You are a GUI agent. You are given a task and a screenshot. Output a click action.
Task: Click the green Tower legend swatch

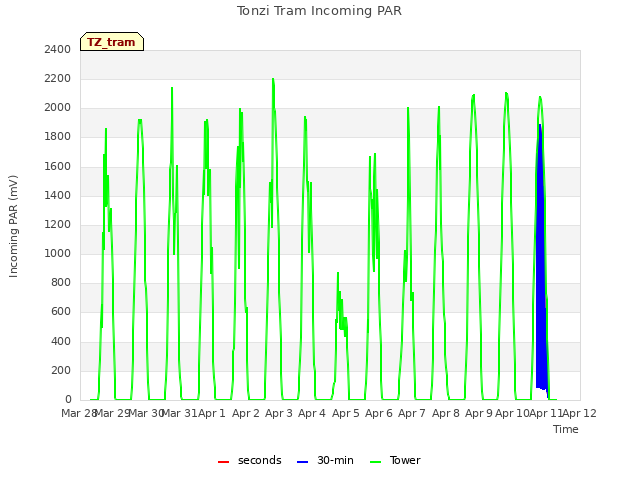tap(375, 462)
